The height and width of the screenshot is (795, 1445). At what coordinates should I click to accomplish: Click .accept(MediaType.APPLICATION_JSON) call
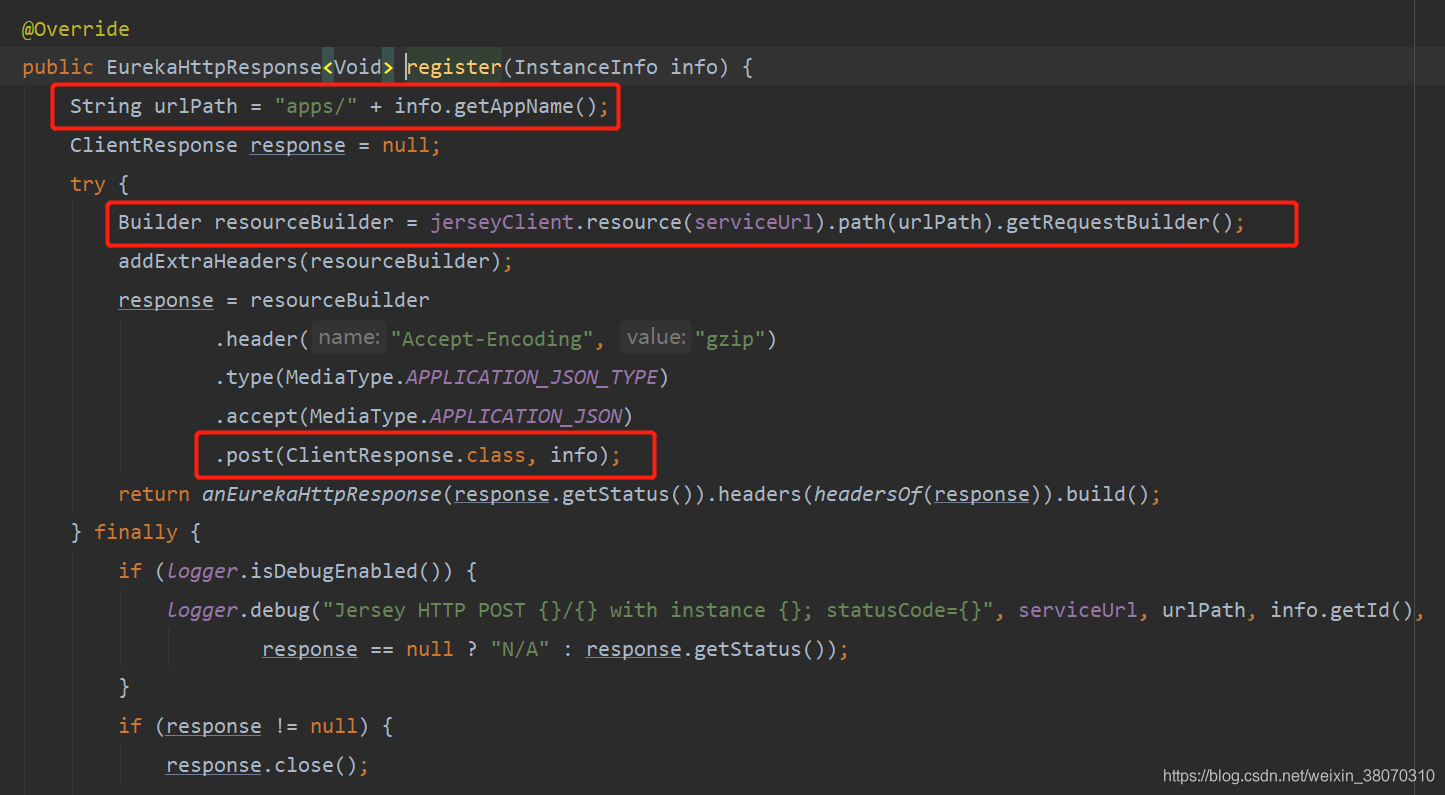(x=424, y=416)
